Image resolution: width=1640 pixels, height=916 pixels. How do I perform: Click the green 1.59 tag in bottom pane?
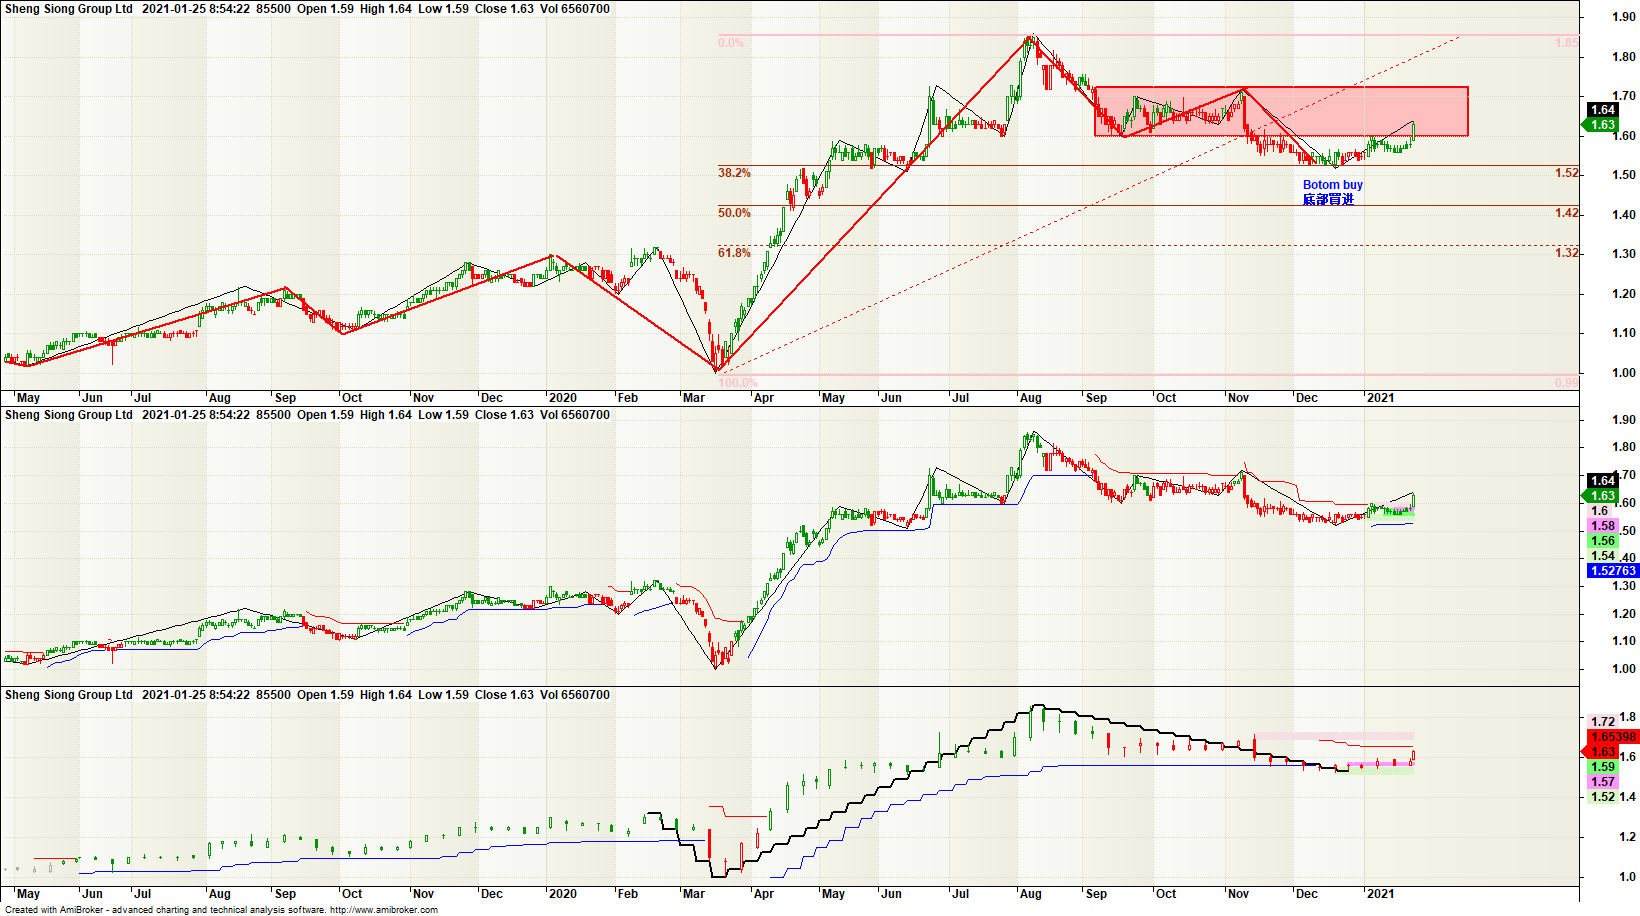[1603, 767]
